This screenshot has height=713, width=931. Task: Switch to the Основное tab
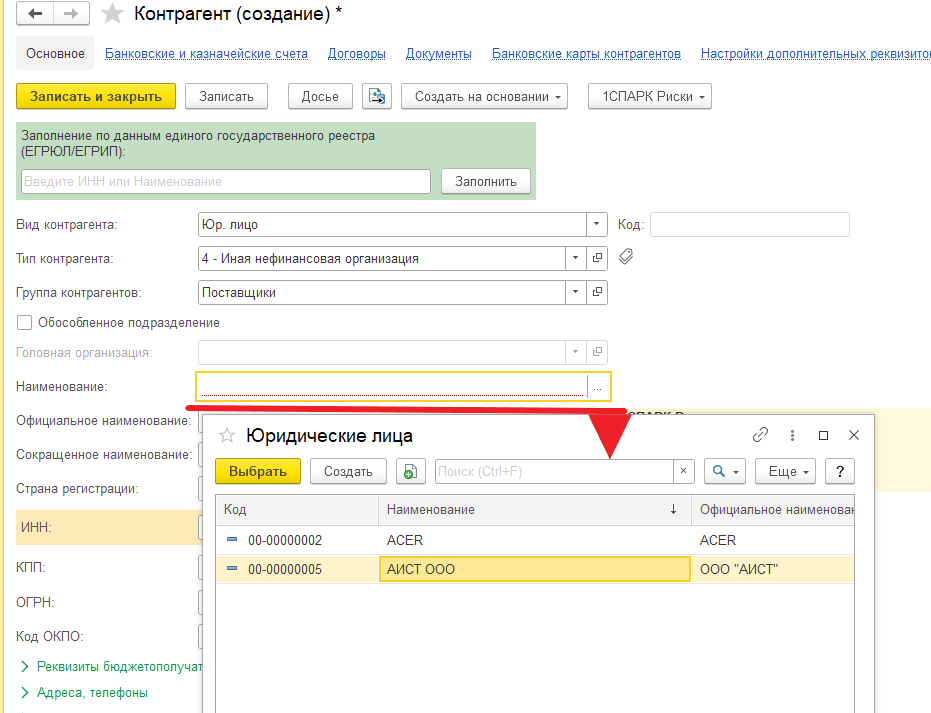tap(55, 53)
